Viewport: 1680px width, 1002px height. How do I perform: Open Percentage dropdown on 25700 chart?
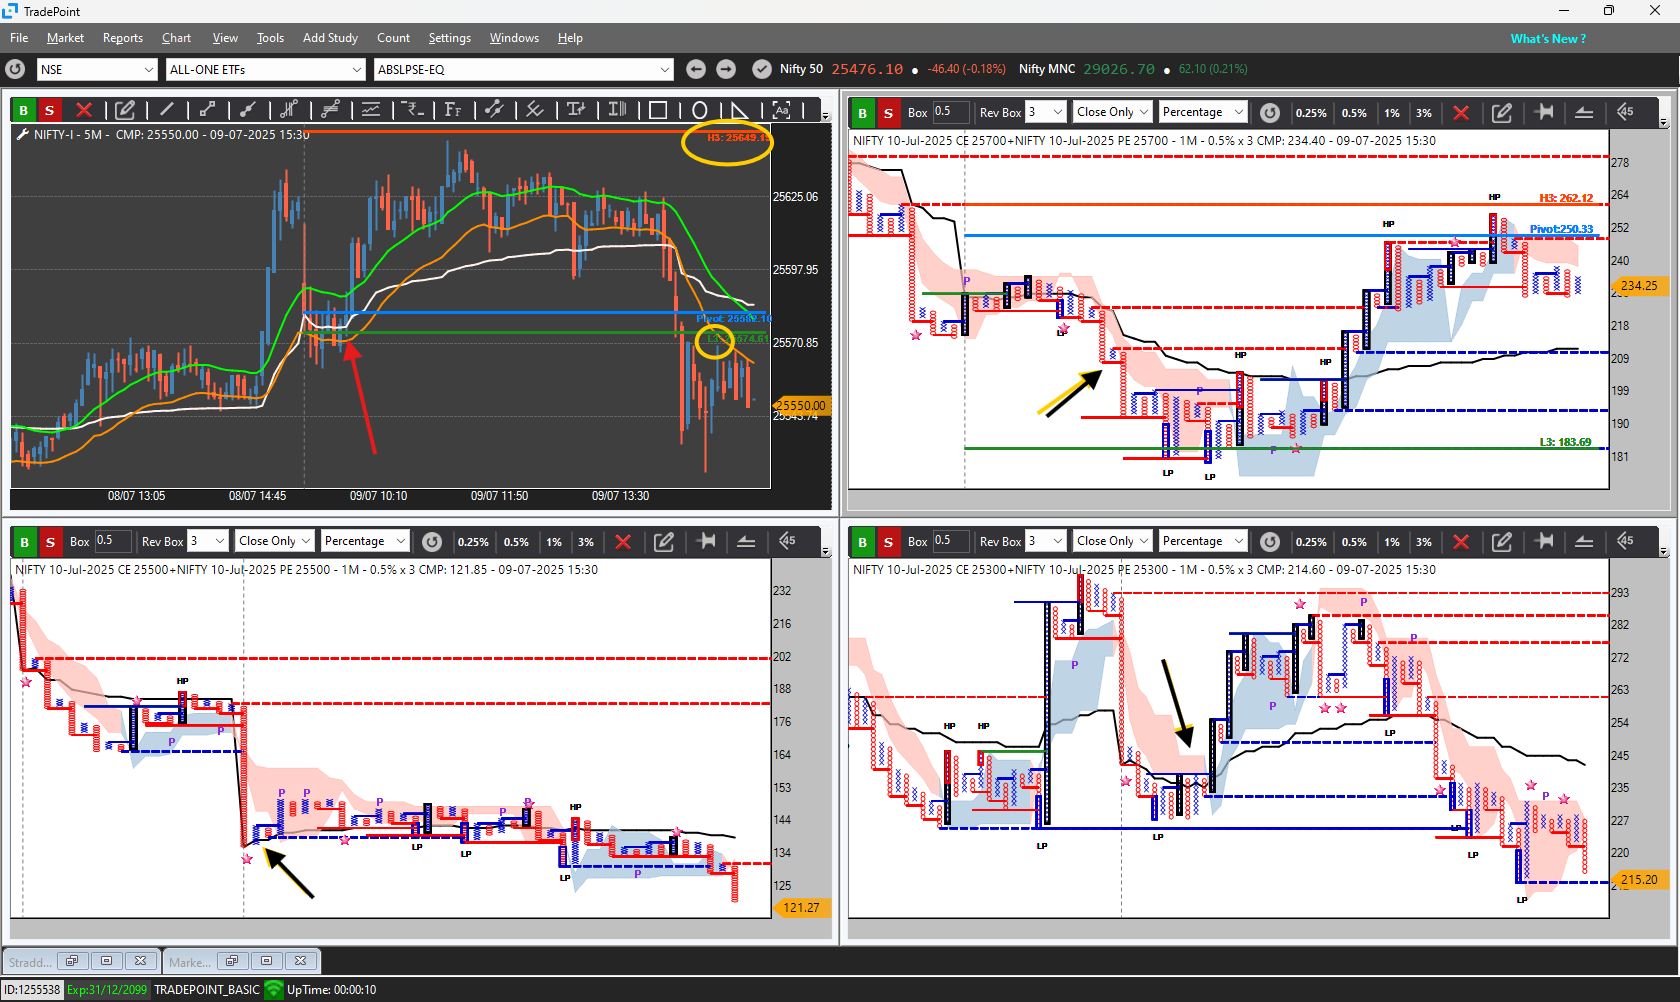[x=1203, y=112]
